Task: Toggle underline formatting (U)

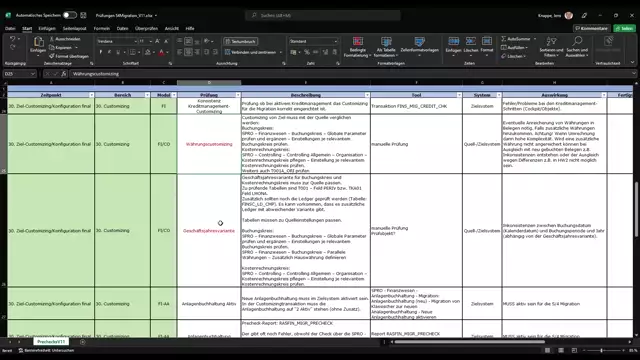Action: pyautogui.click(x=118, y=52)
